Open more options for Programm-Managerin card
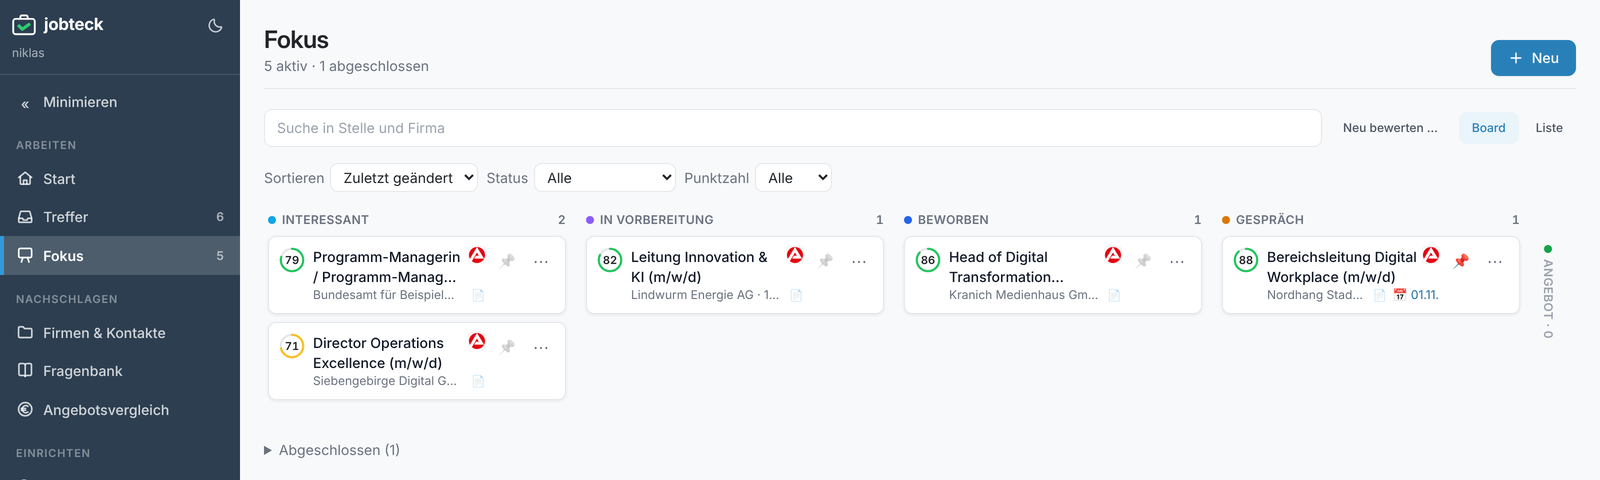This screenshot has width=1600, height=480. click(x=541, y=261)
